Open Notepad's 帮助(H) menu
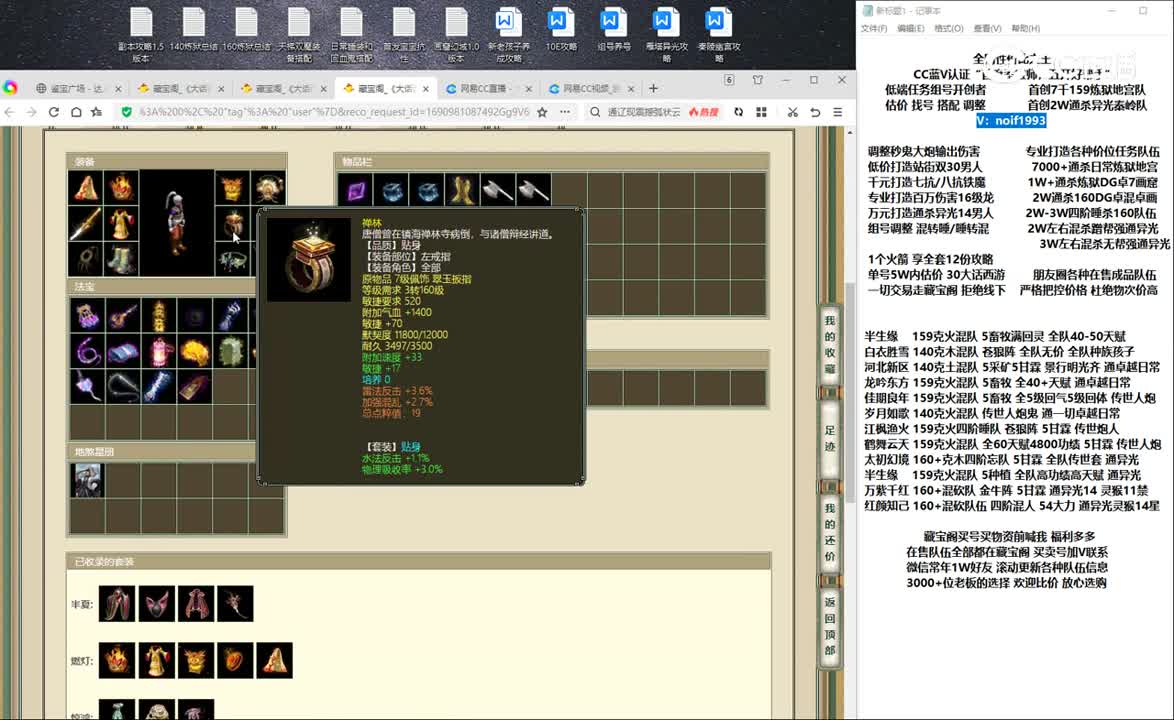This screenshot has height=720, width=1174. click(1026, 28)
